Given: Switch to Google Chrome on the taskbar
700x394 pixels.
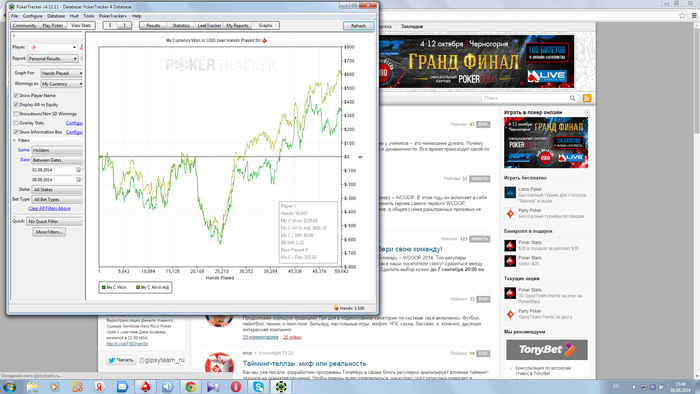Looking at the screenshot, I should tap(191, 387).
